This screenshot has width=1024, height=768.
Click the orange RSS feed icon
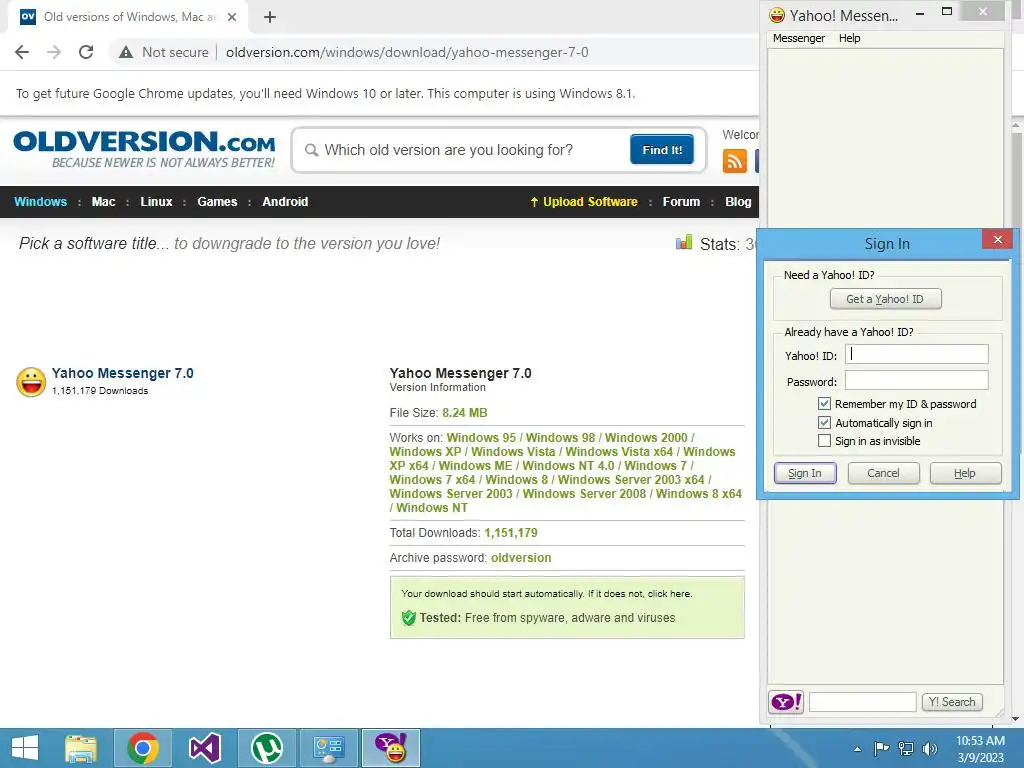(735, 161)
